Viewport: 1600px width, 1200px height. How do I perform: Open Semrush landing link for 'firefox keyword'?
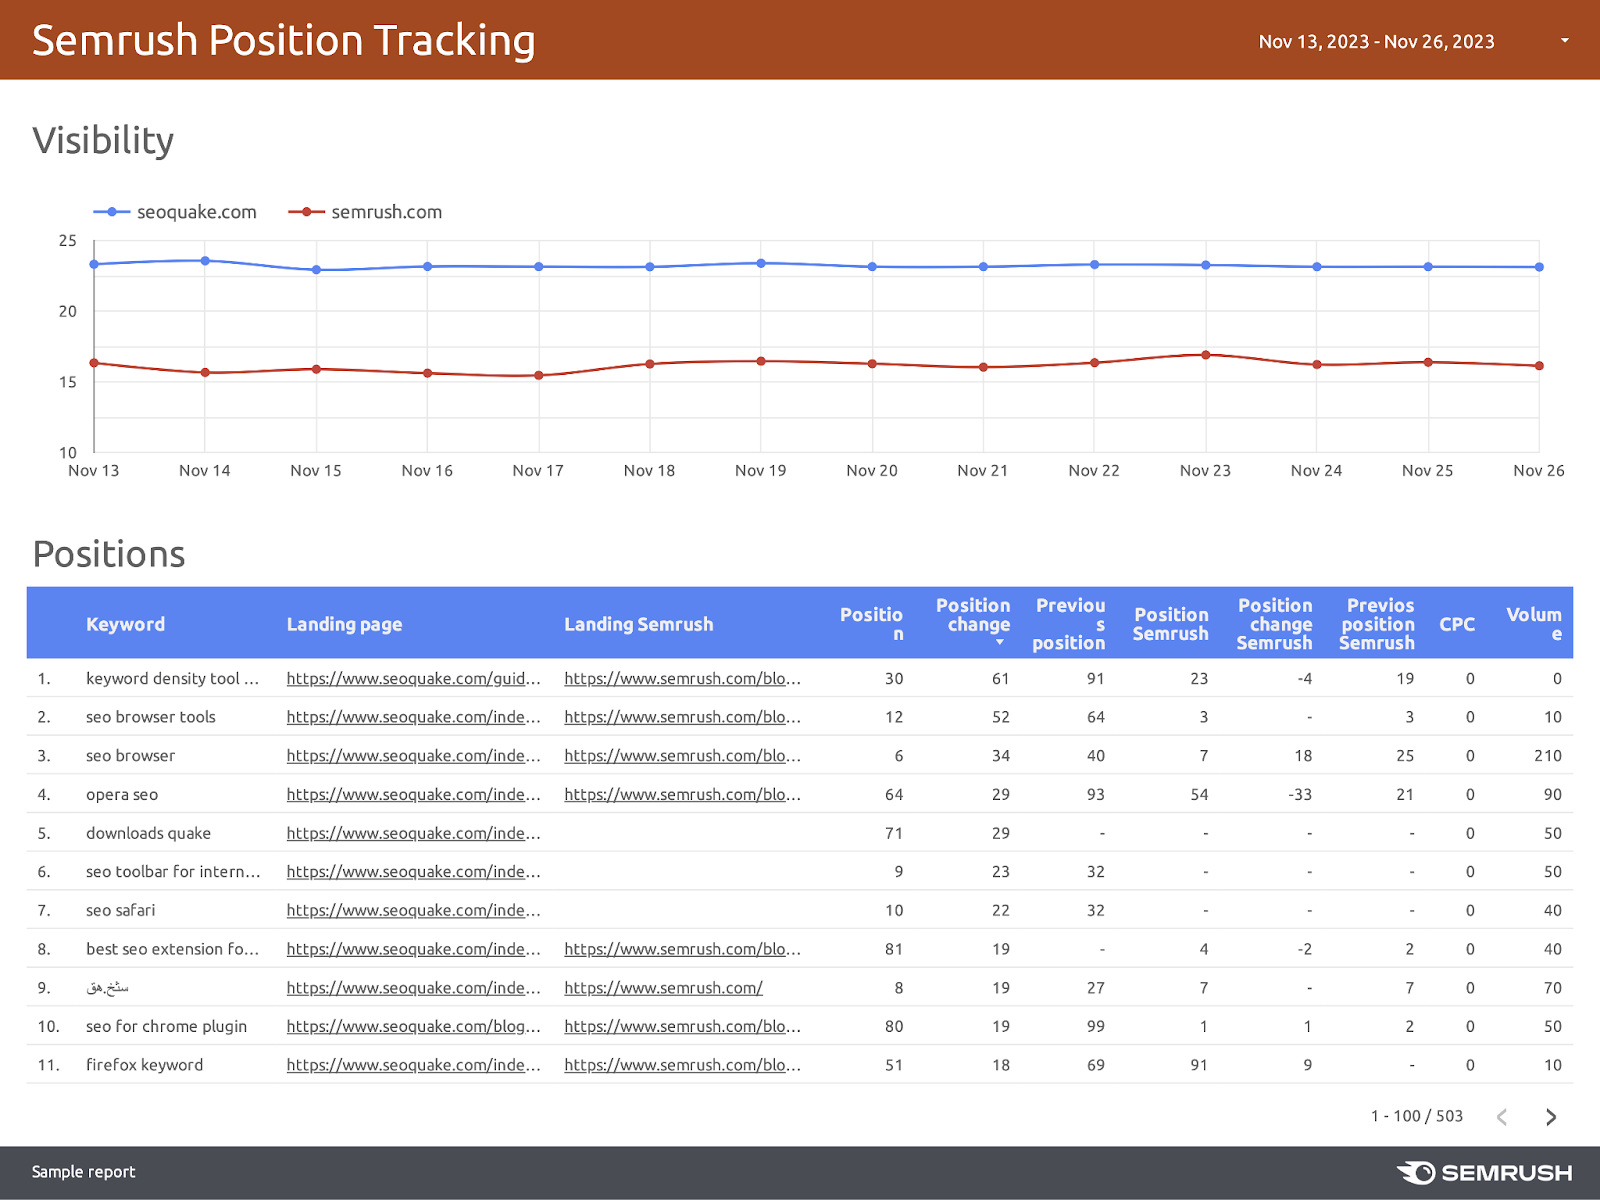coord(682,1066)
